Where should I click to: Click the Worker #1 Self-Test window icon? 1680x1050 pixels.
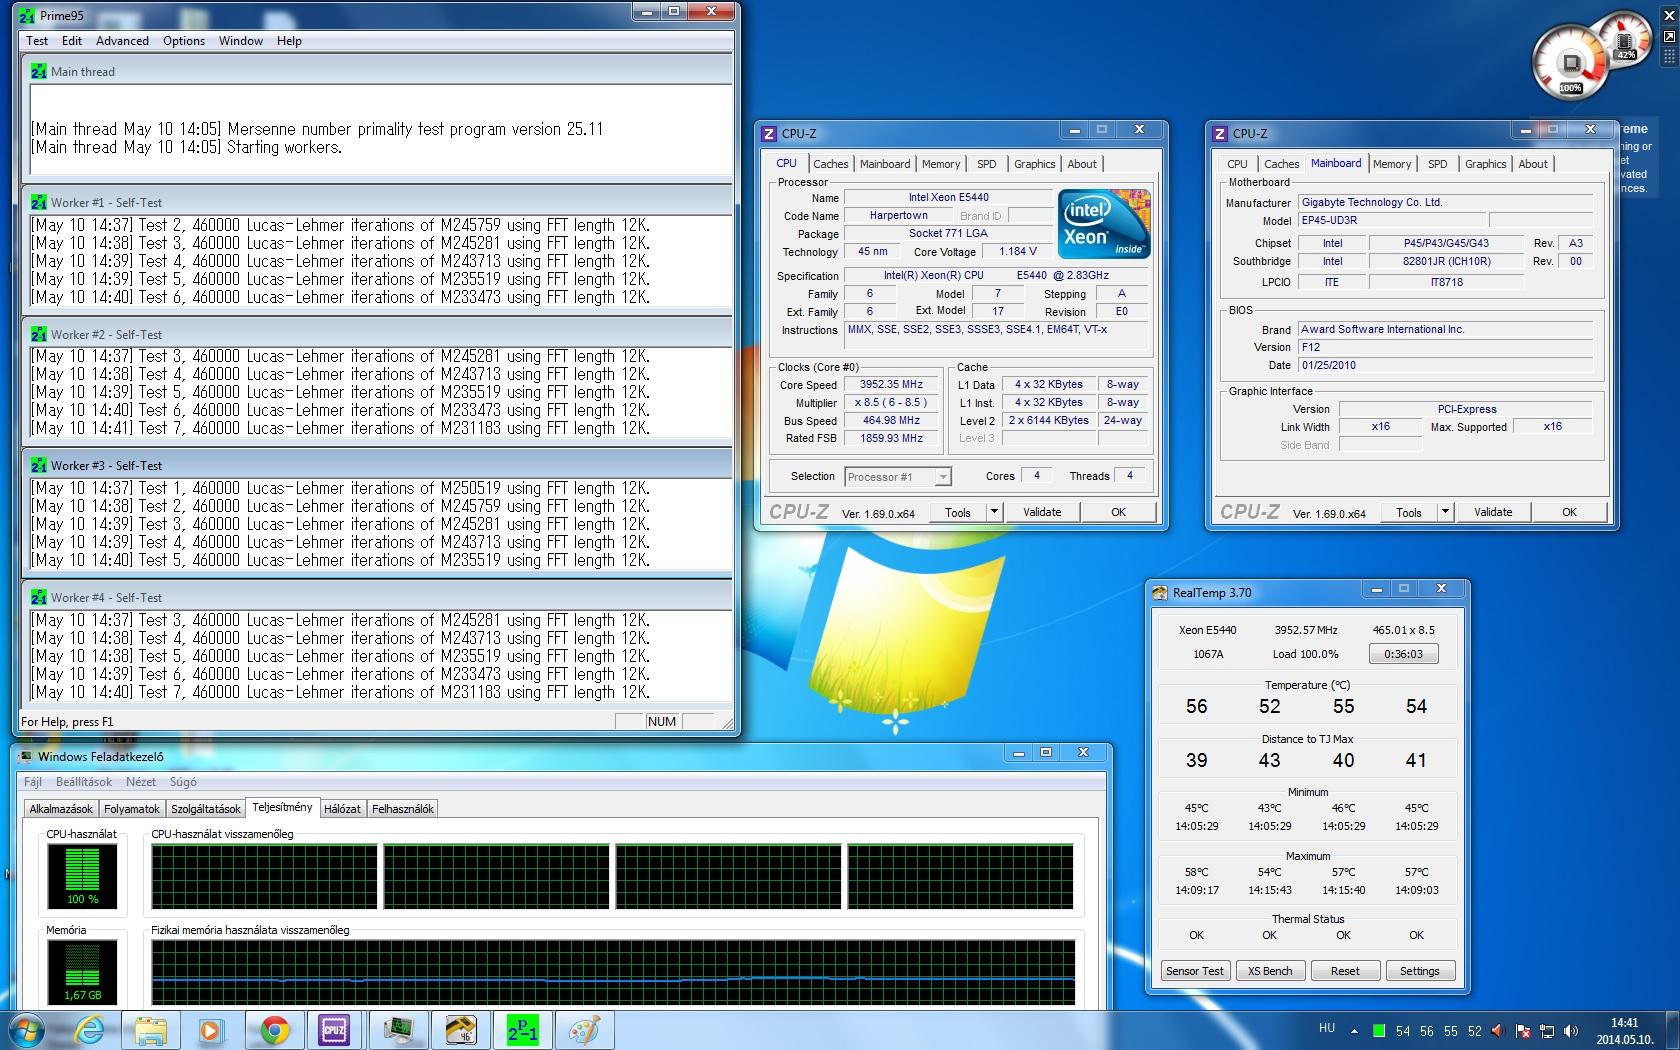click(39, 202)
